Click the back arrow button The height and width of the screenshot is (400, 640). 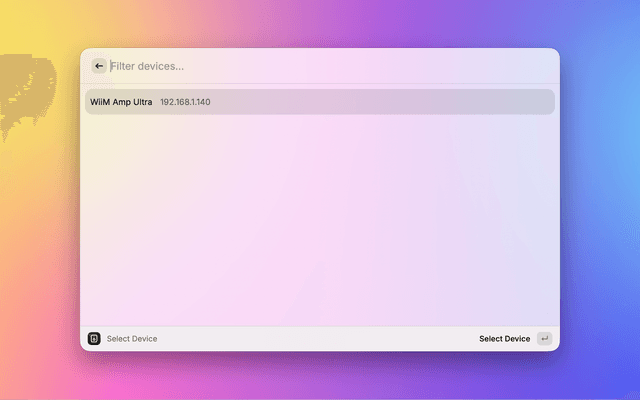pos(99,66)
